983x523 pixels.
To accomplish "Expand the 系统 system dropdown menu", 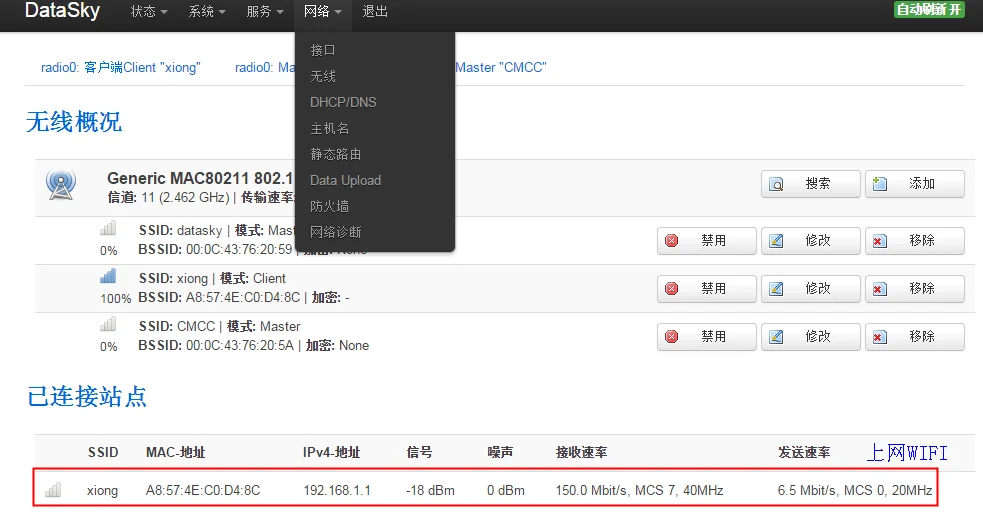I will (x=207, y=12).
